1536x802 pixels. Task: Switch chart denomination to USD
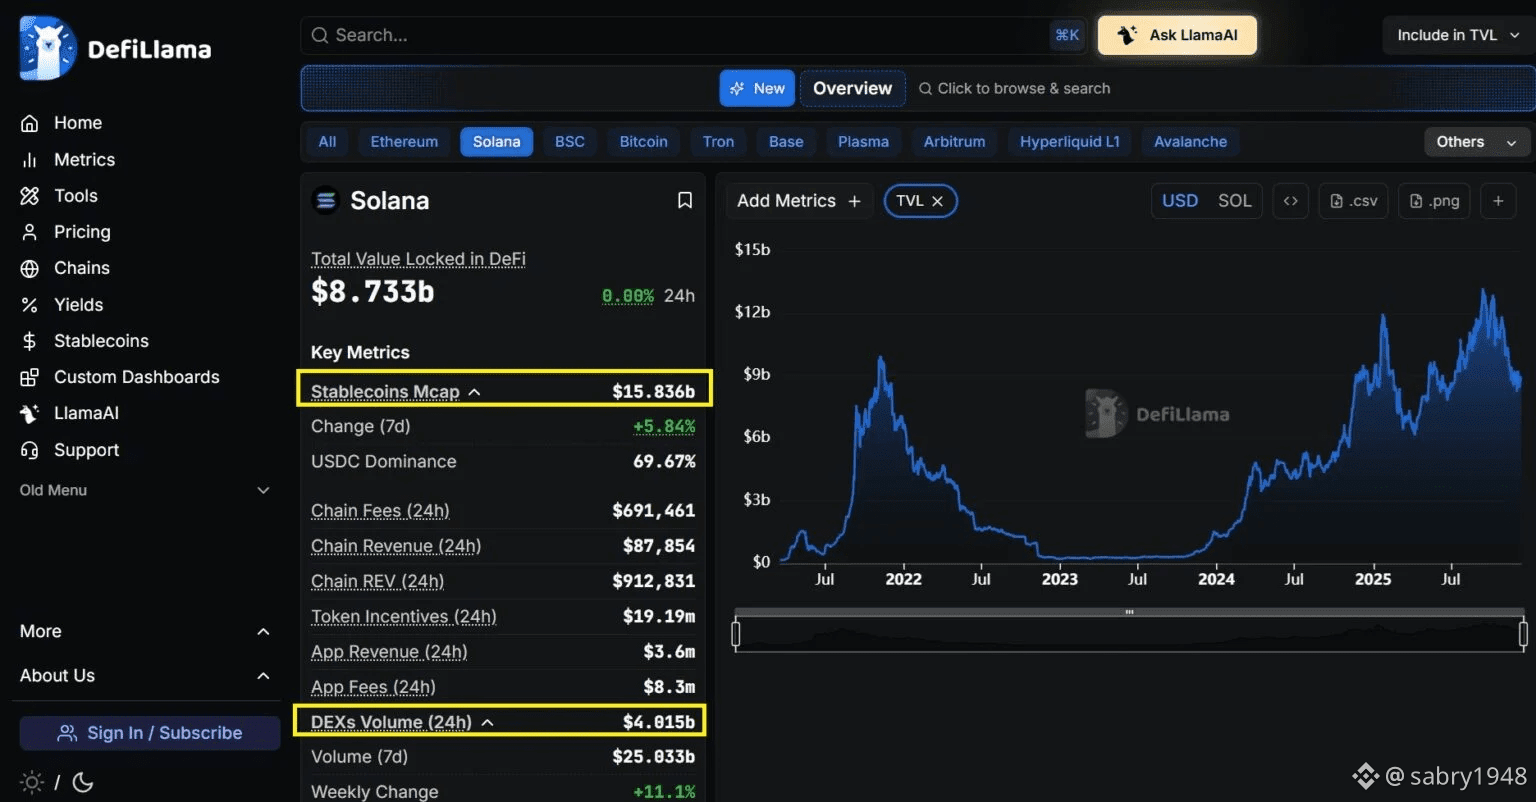[x=1179, y=201]
